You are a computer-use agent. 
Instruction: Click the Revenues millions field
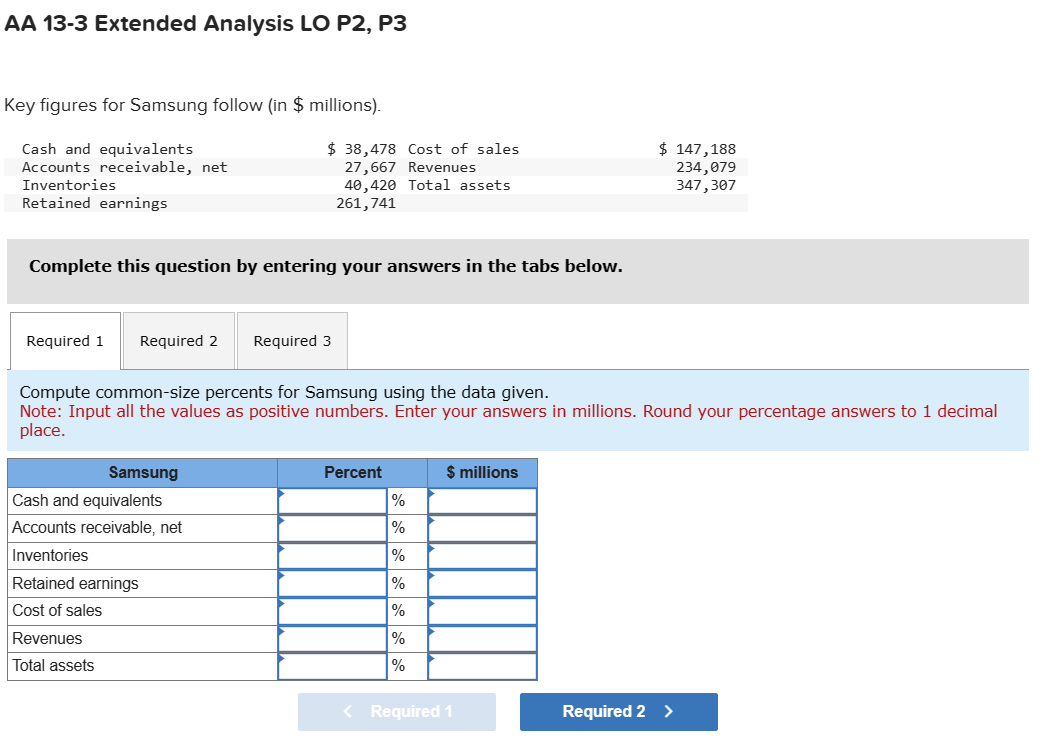[482, 638]
